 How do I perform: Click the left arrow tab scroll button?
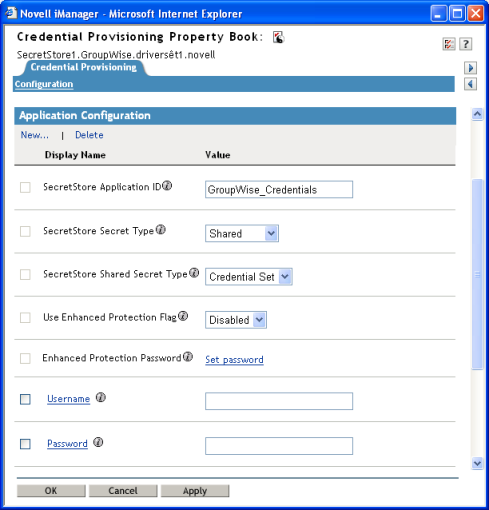470,84
